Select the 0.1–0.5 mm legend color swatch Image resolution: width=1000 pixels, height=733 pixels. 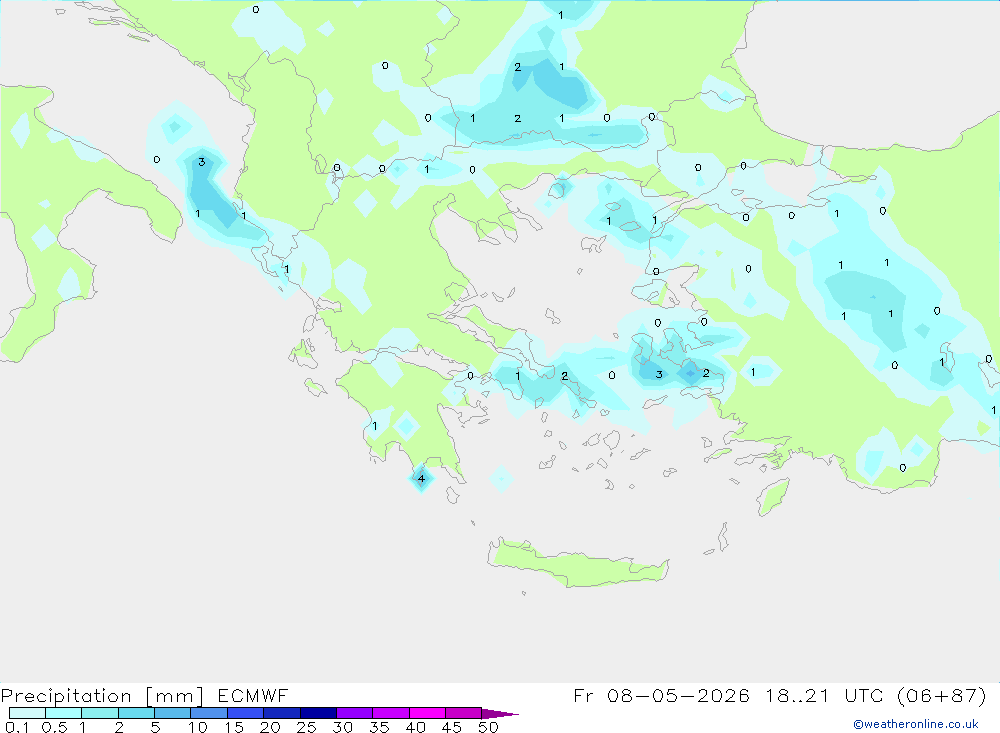coord(27,713)
